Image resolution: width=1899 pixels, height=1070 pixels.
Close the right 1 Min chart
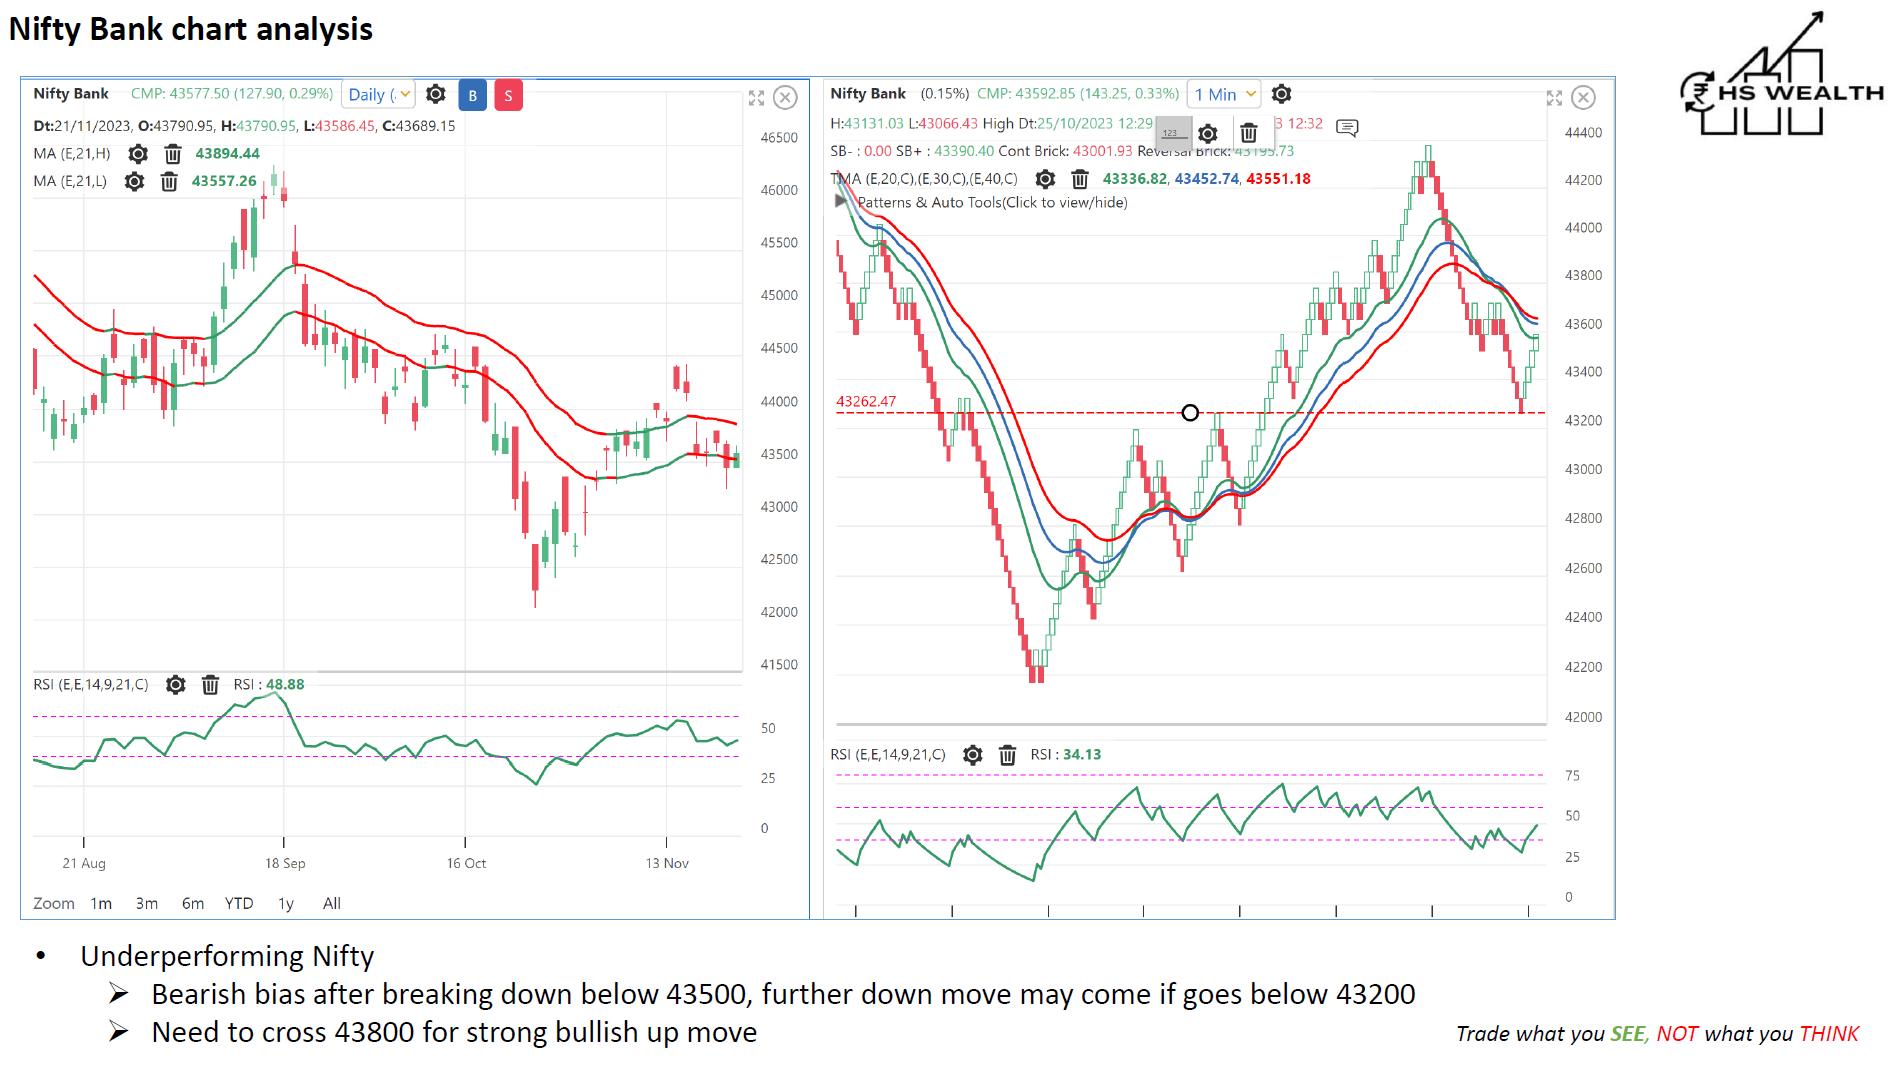coord(1584,98)
